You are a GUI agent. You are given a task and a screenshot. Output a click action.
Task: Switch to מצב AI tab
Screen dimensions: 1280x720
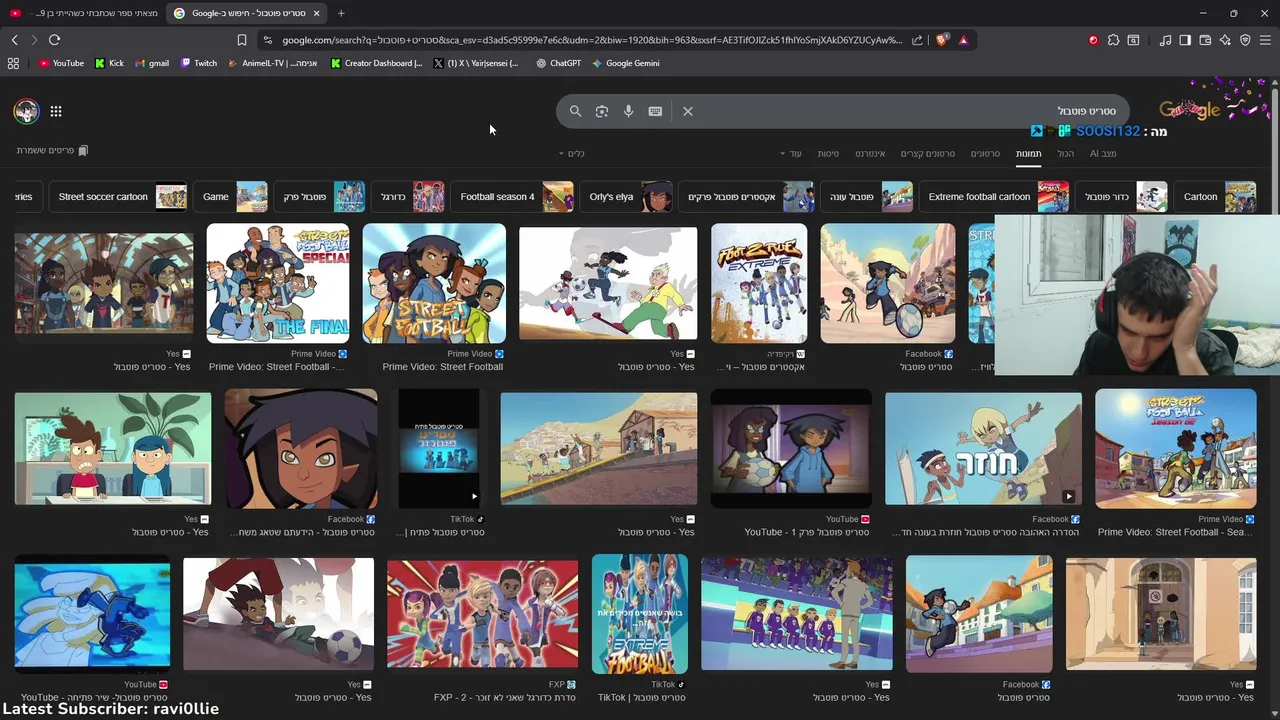tap(1103, 154)
